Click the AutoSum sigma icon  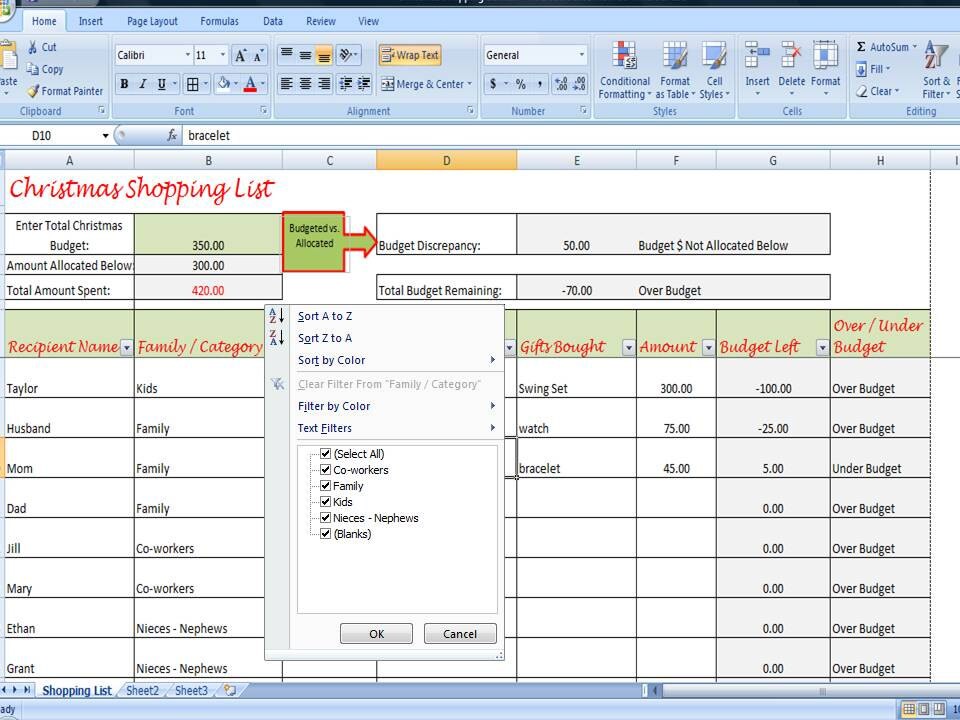pos(861,47)
